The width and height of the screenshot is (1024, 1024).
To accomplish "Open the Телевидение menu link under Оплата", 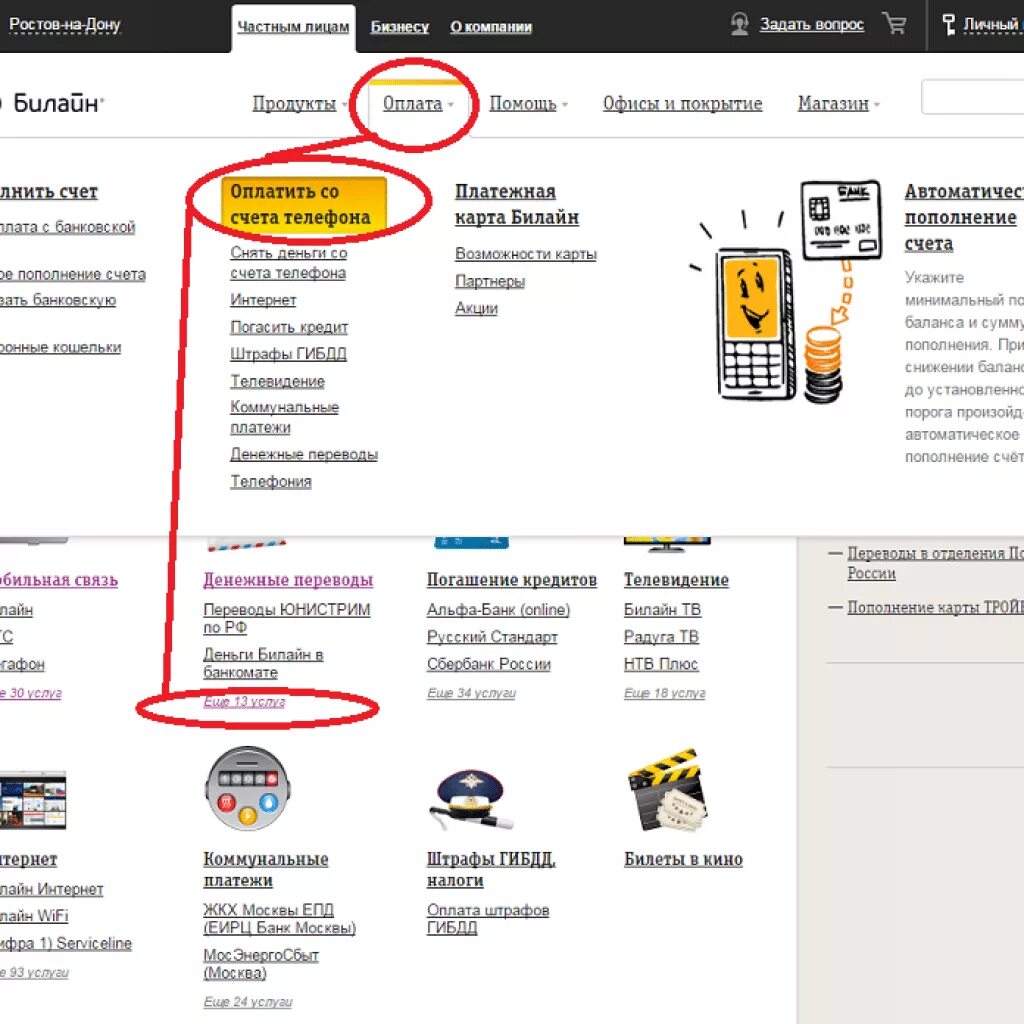I will pyautogui.click(x=277, y=381).
